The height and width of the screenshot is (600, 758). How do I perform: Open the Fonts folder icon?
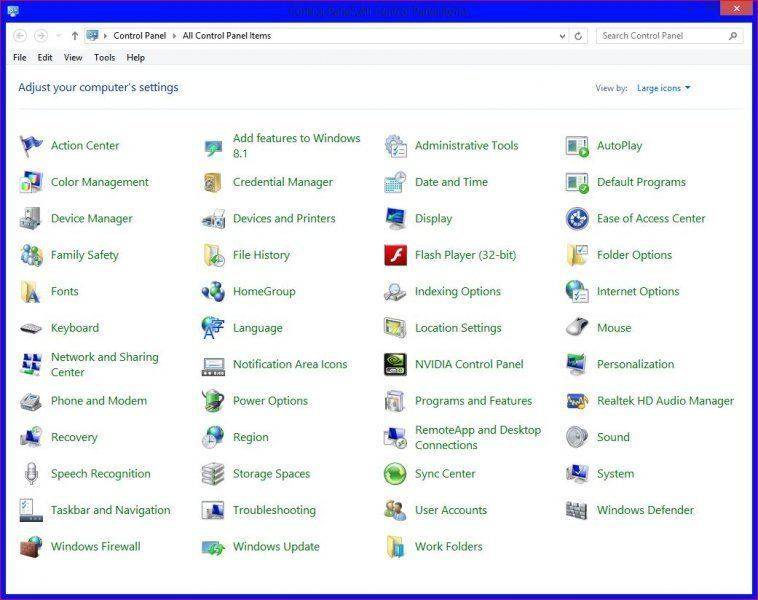pyautogui.click(x=31, y=292)
